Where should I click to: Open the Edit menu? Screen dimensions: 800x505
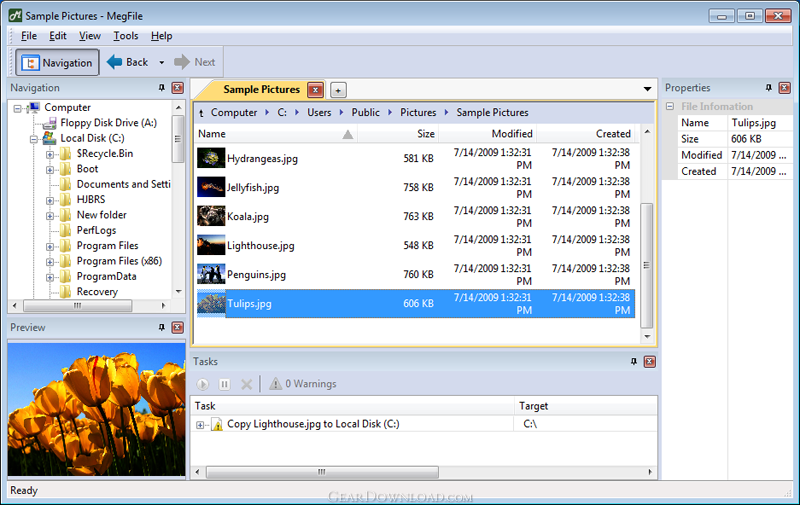[x=58, y=36]
